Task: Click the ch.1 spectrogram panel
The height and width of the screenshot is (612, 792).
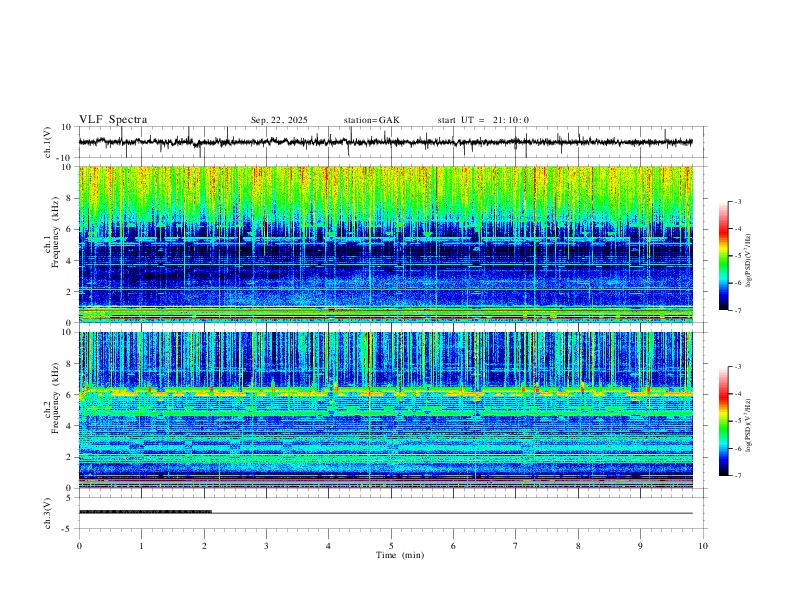Action: [385, 244]
